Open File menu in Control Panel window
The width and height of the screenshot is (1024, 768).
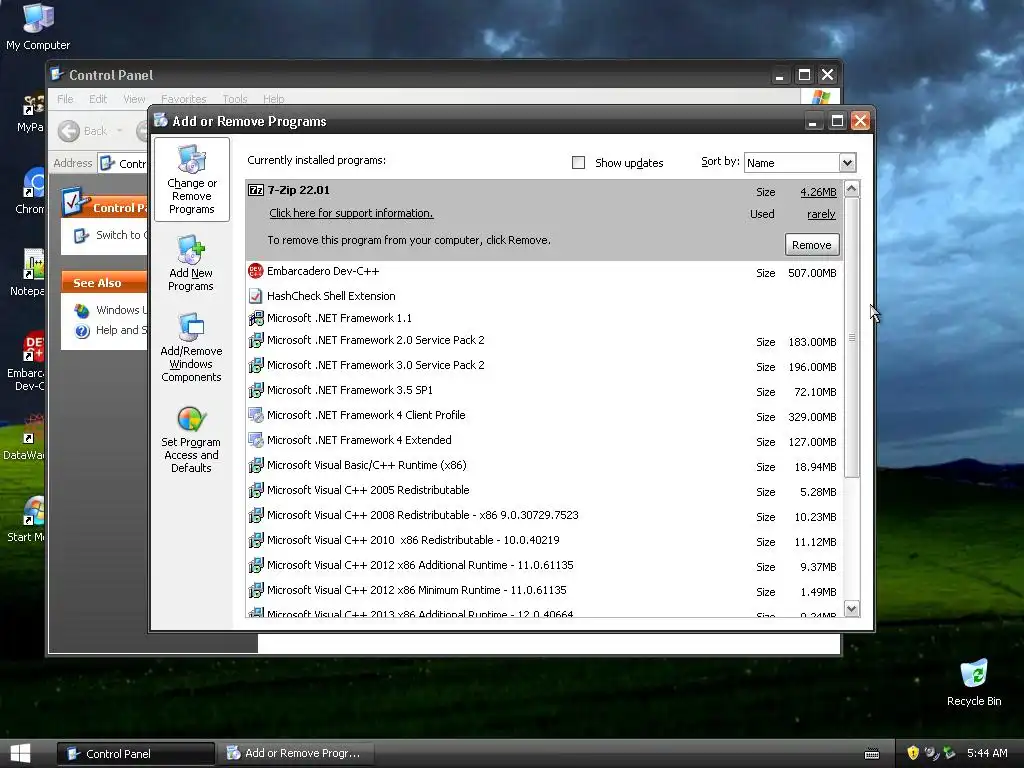click(x=65, y=99)
